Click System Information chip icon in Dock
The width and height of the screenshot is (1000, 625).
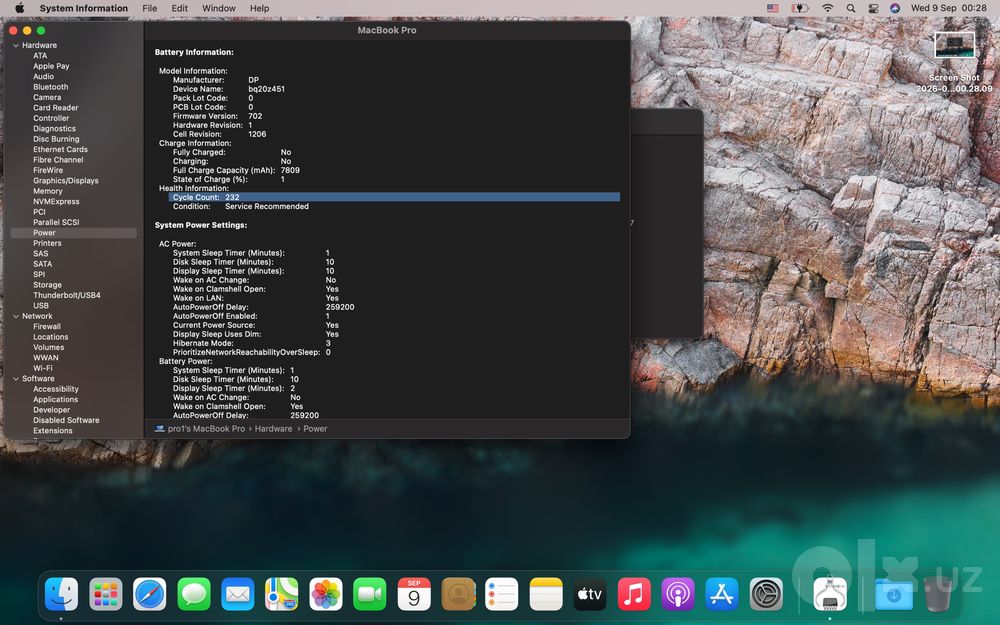click(x=830, y=594)
